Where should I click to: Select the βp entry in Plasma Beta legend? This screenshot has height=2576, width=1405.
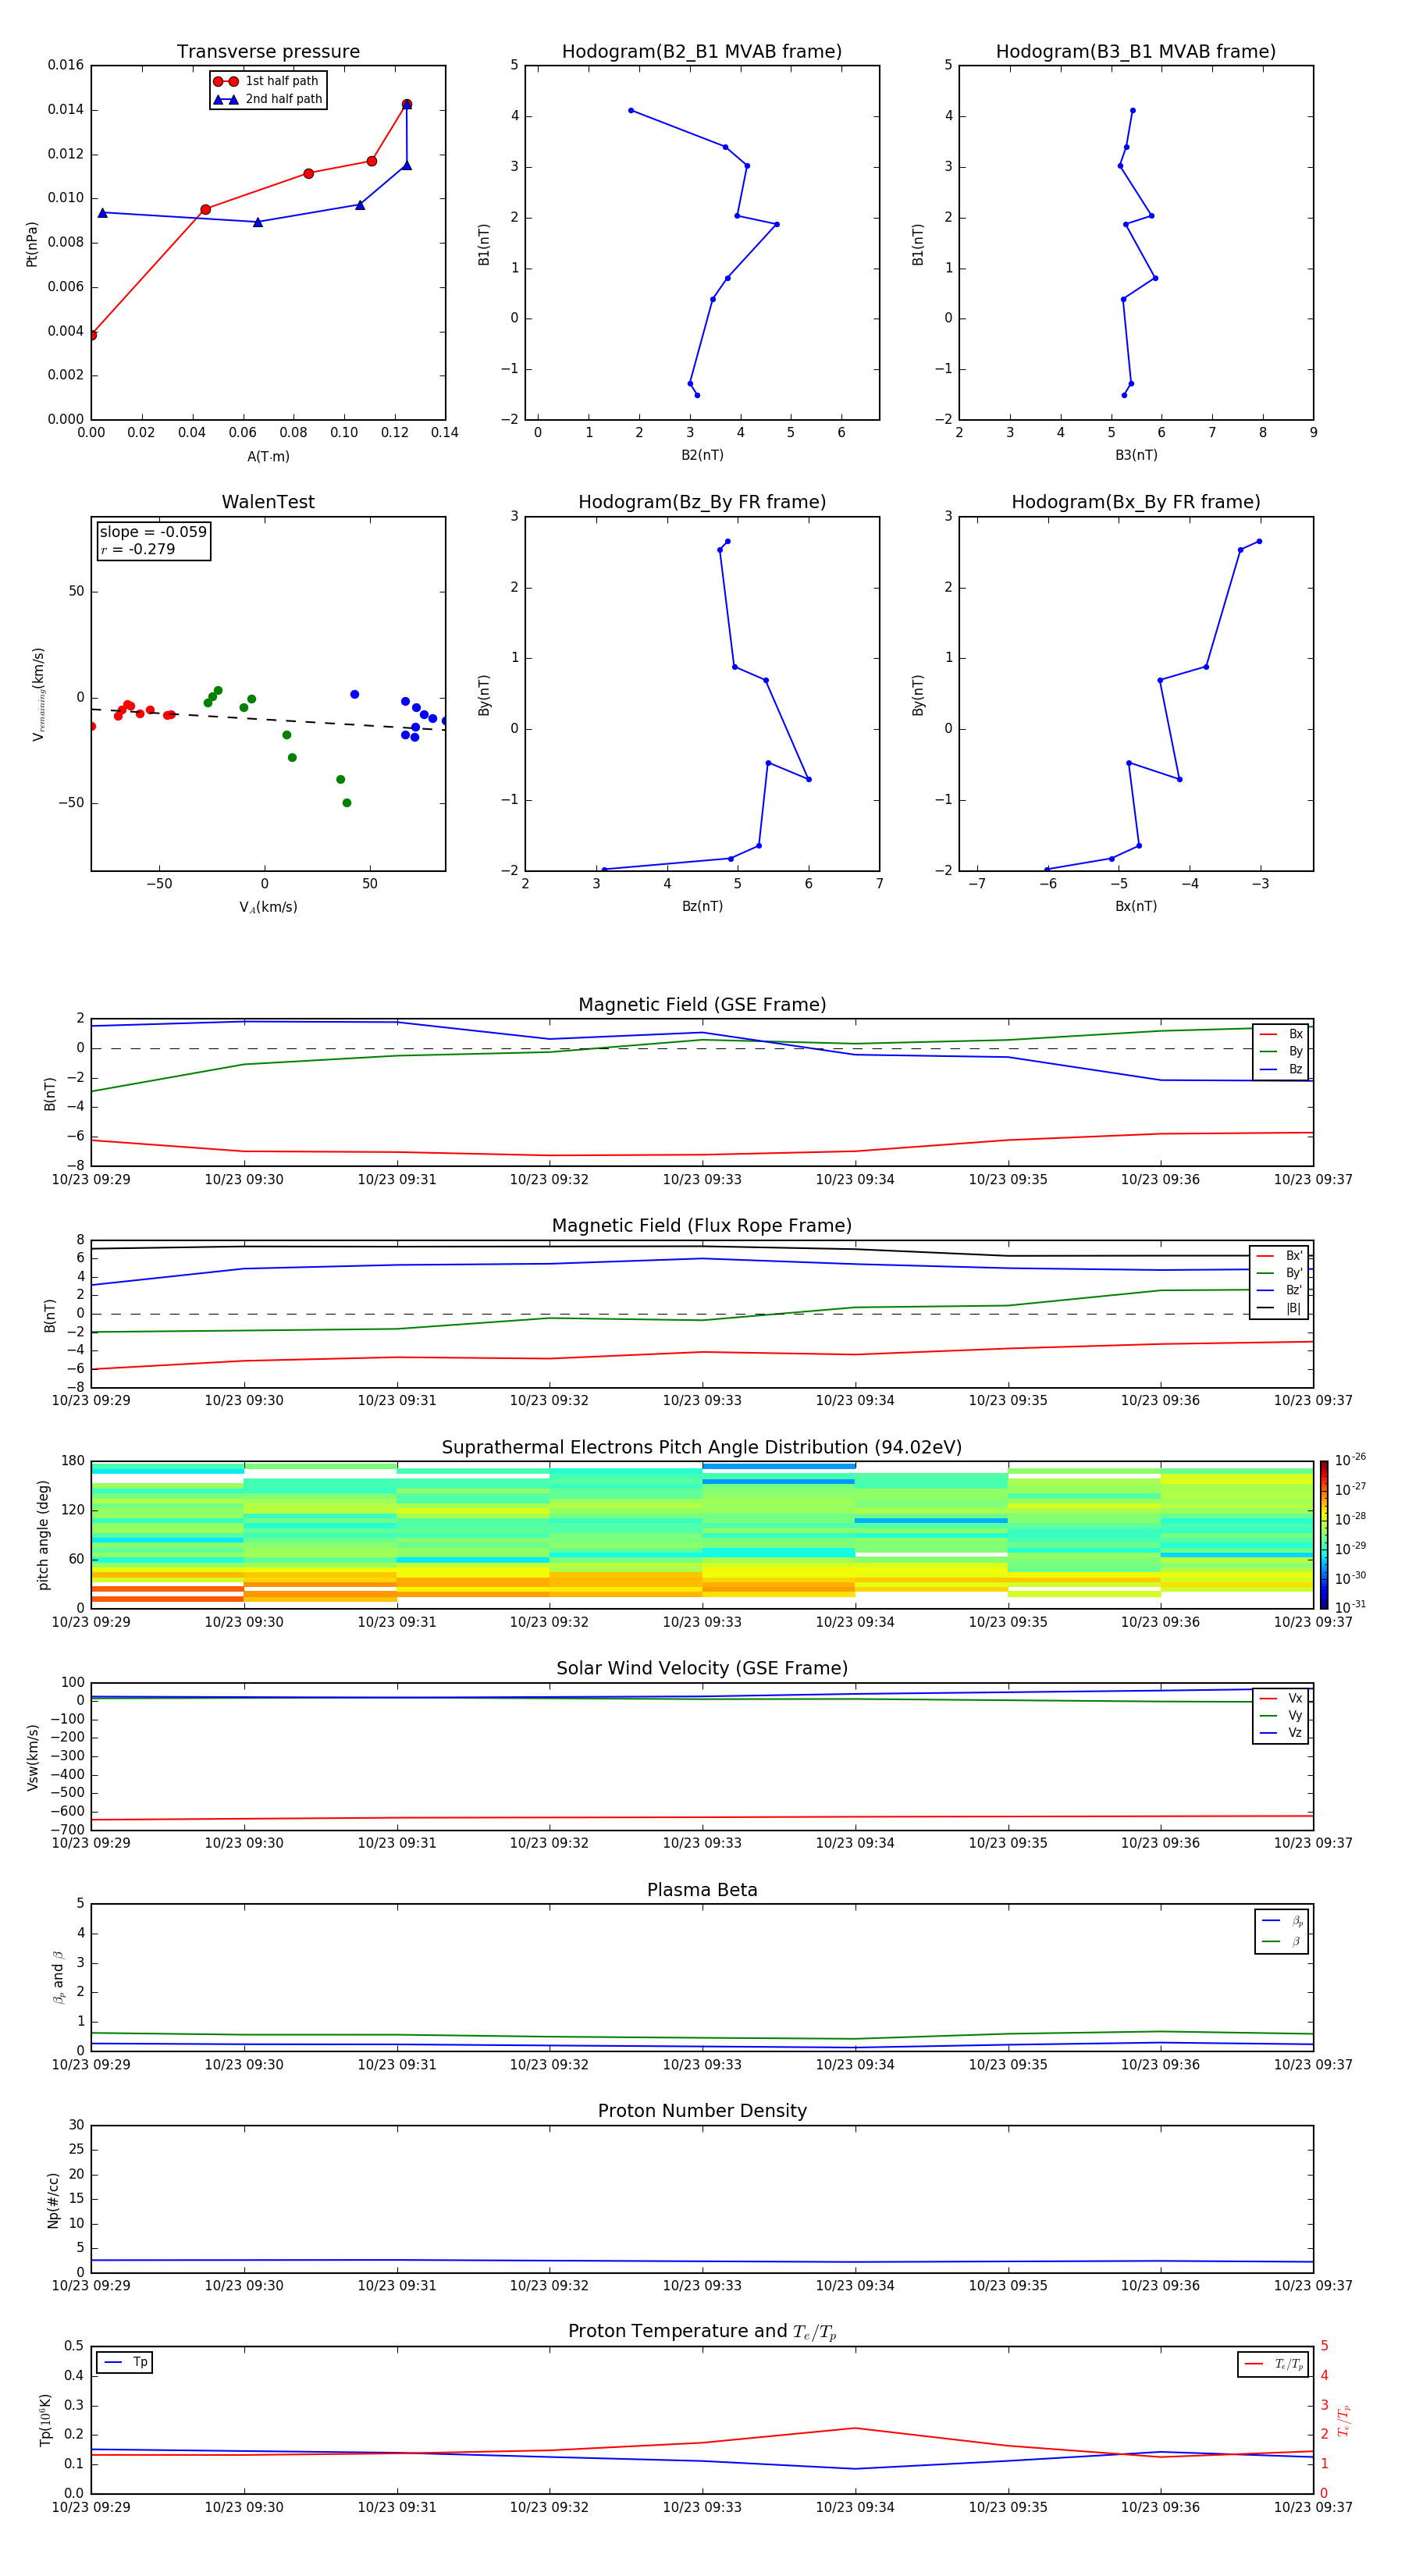tap(1282, 1921)
